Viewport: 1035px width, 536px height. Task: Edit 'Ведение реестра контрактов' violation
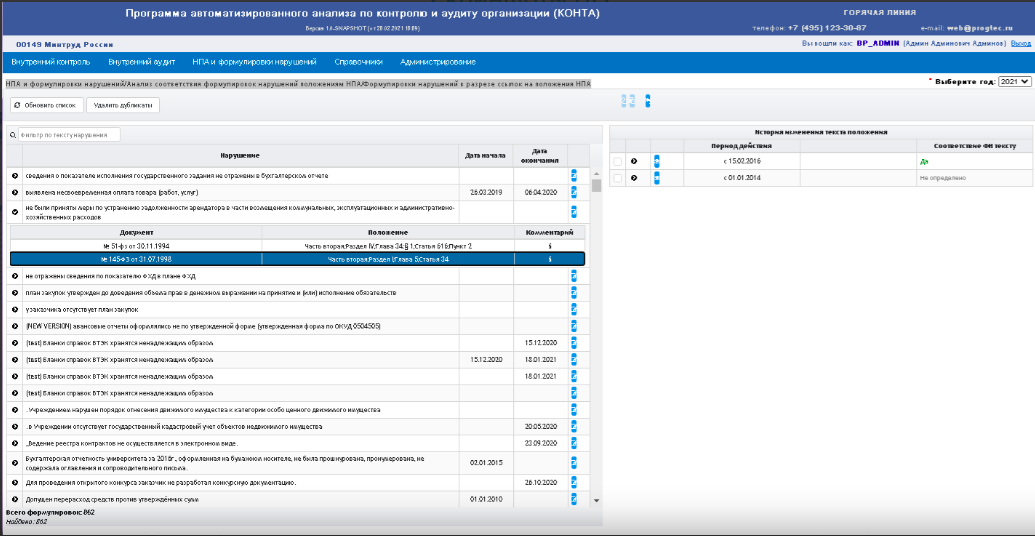click(574, 444)
